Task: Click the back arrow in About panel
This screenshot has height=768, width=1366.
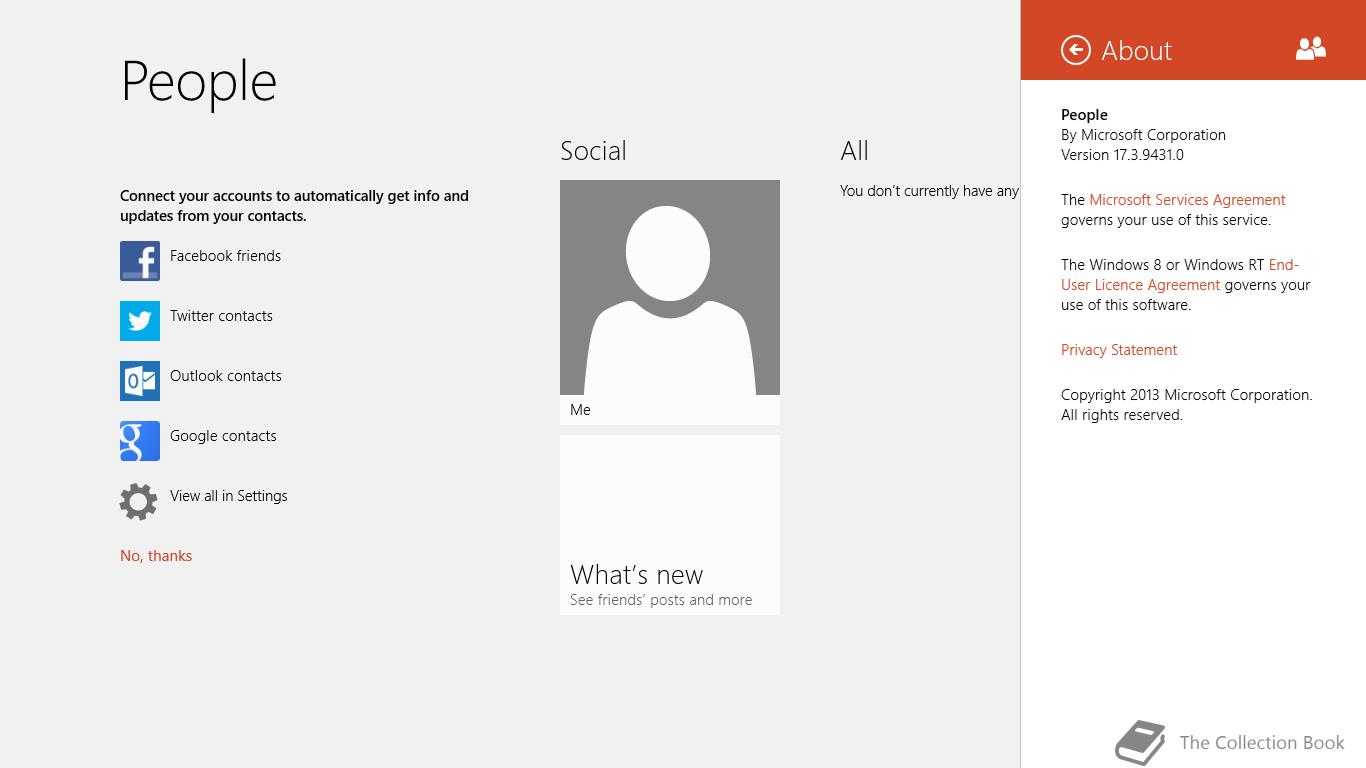Action: pos(1075,50)
